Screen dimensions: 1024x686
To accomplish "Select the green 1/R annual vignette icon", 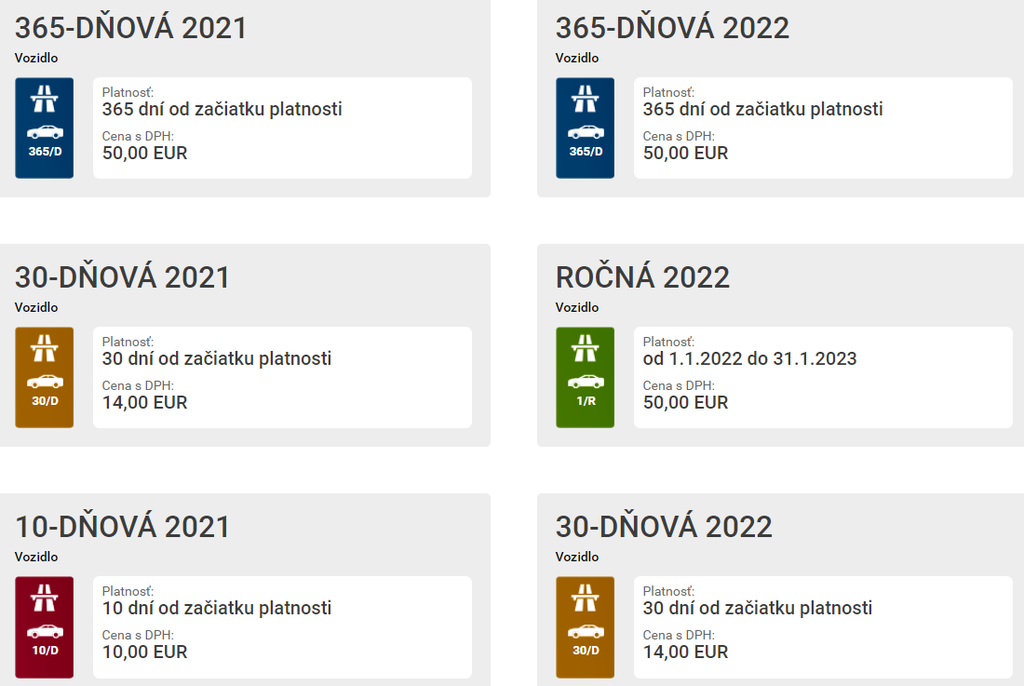I will (x=585, y=377).
